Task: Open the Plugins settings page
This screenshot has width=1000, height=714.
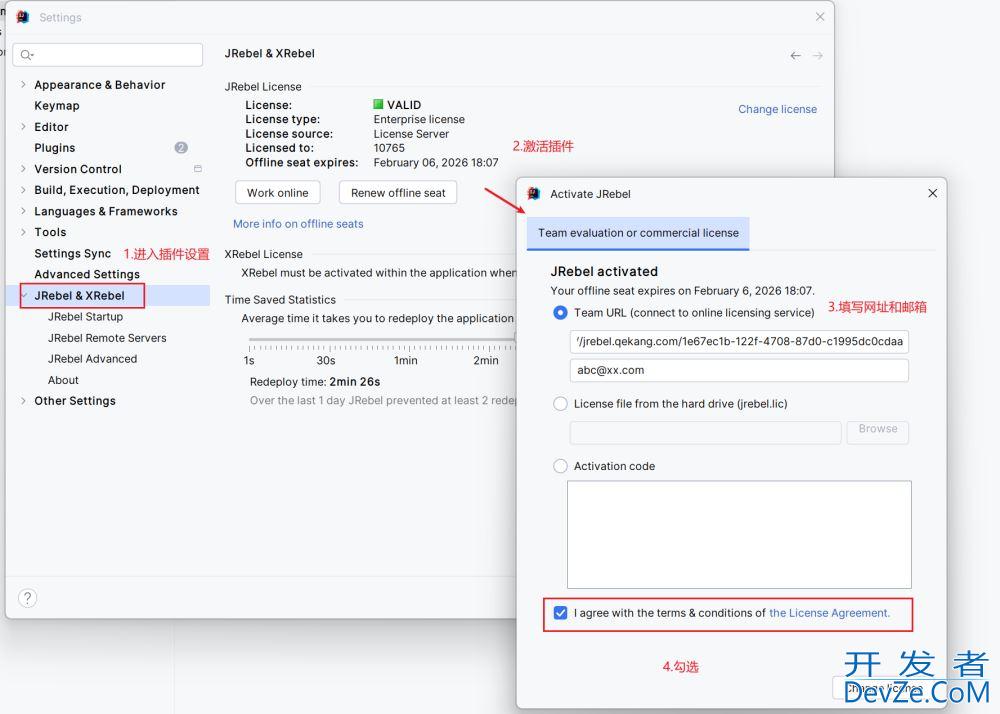Action: pos(55,148)
